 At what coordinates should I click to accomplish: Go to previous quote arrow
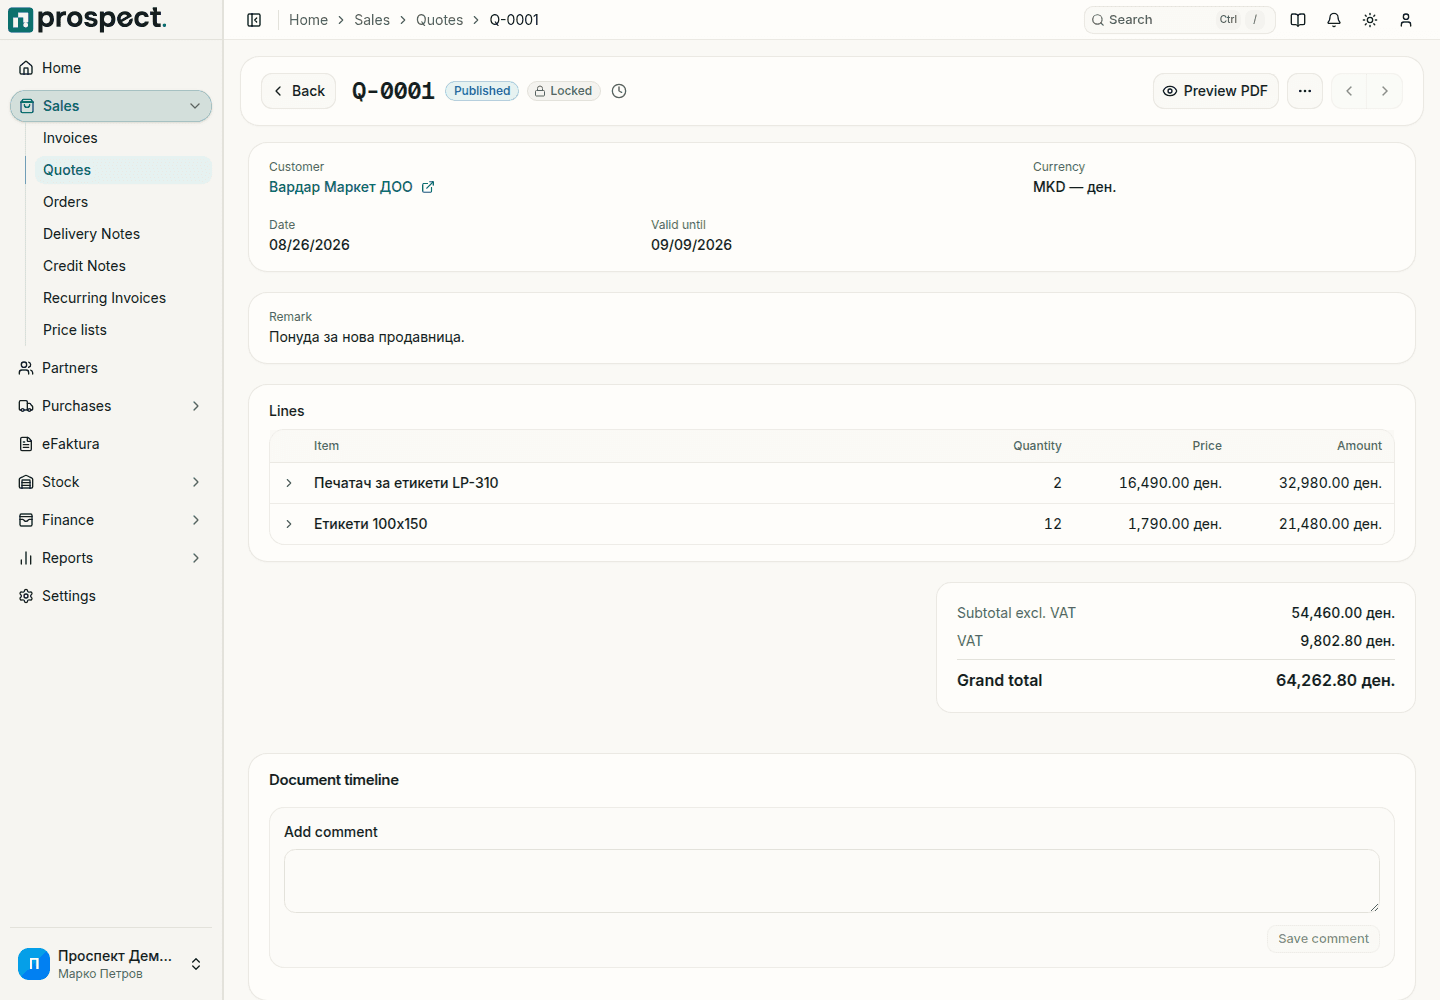(x=1349, y=91)
